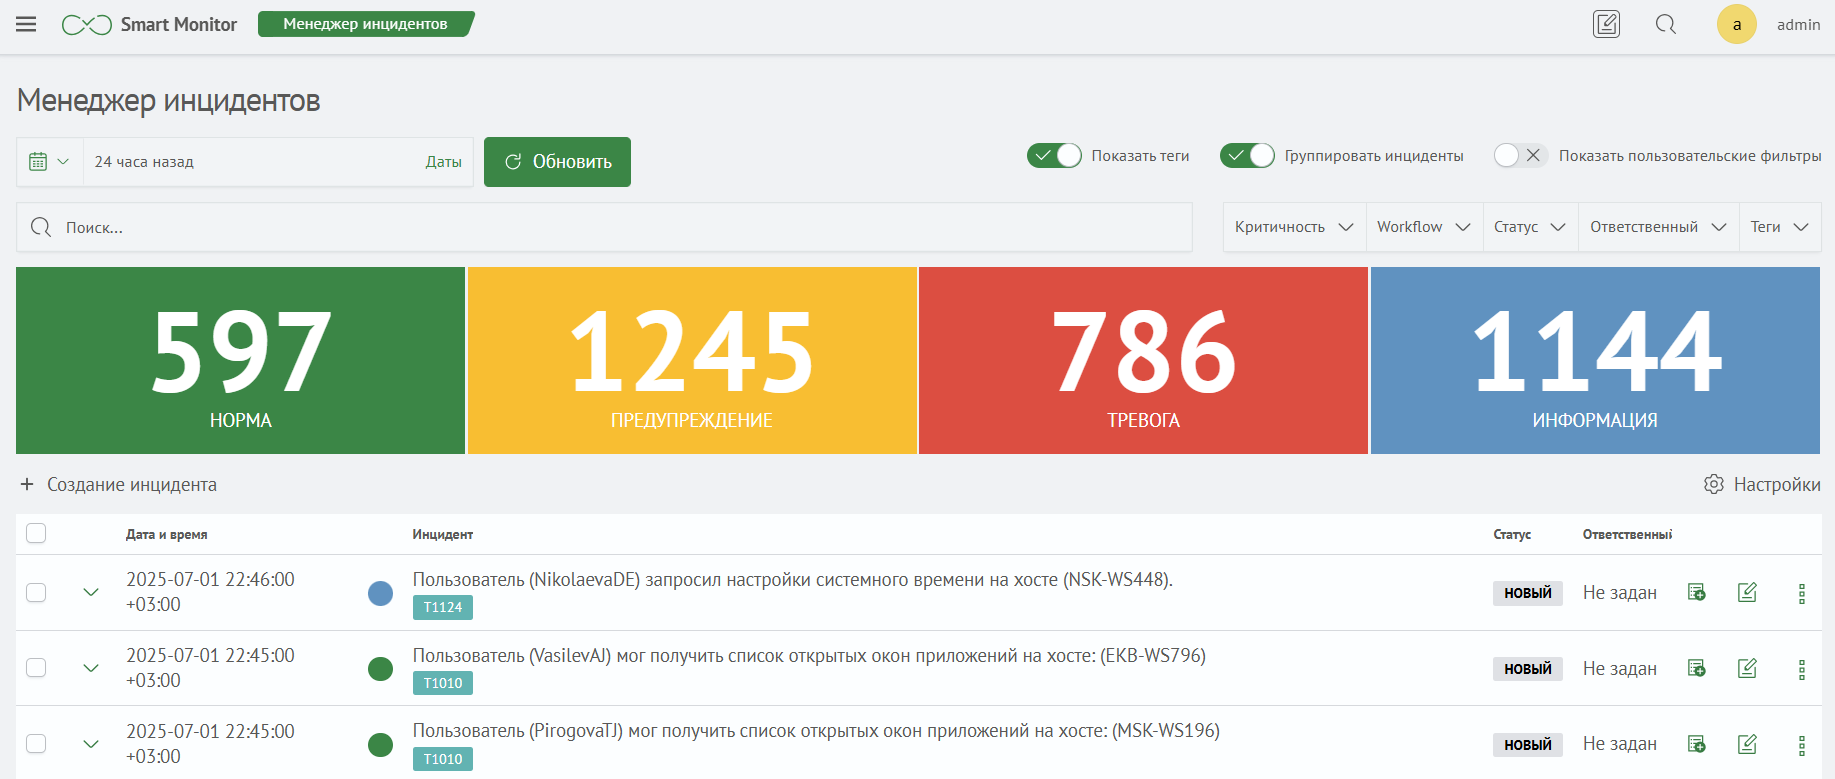
Task: Check the NikolaevaDE incident row checkbox
Action: coord(36,592)
